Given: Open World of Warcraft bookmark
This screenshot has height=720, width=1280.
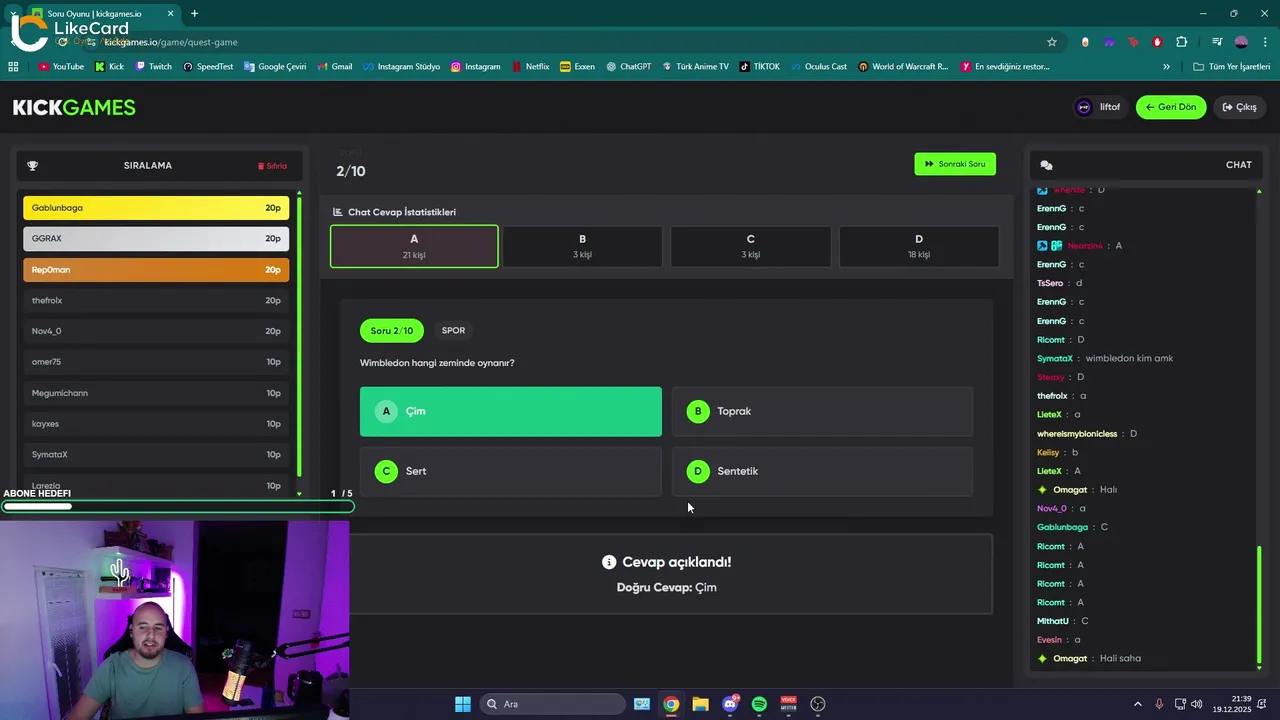Looking at the screenshot, I should [903, 67].
